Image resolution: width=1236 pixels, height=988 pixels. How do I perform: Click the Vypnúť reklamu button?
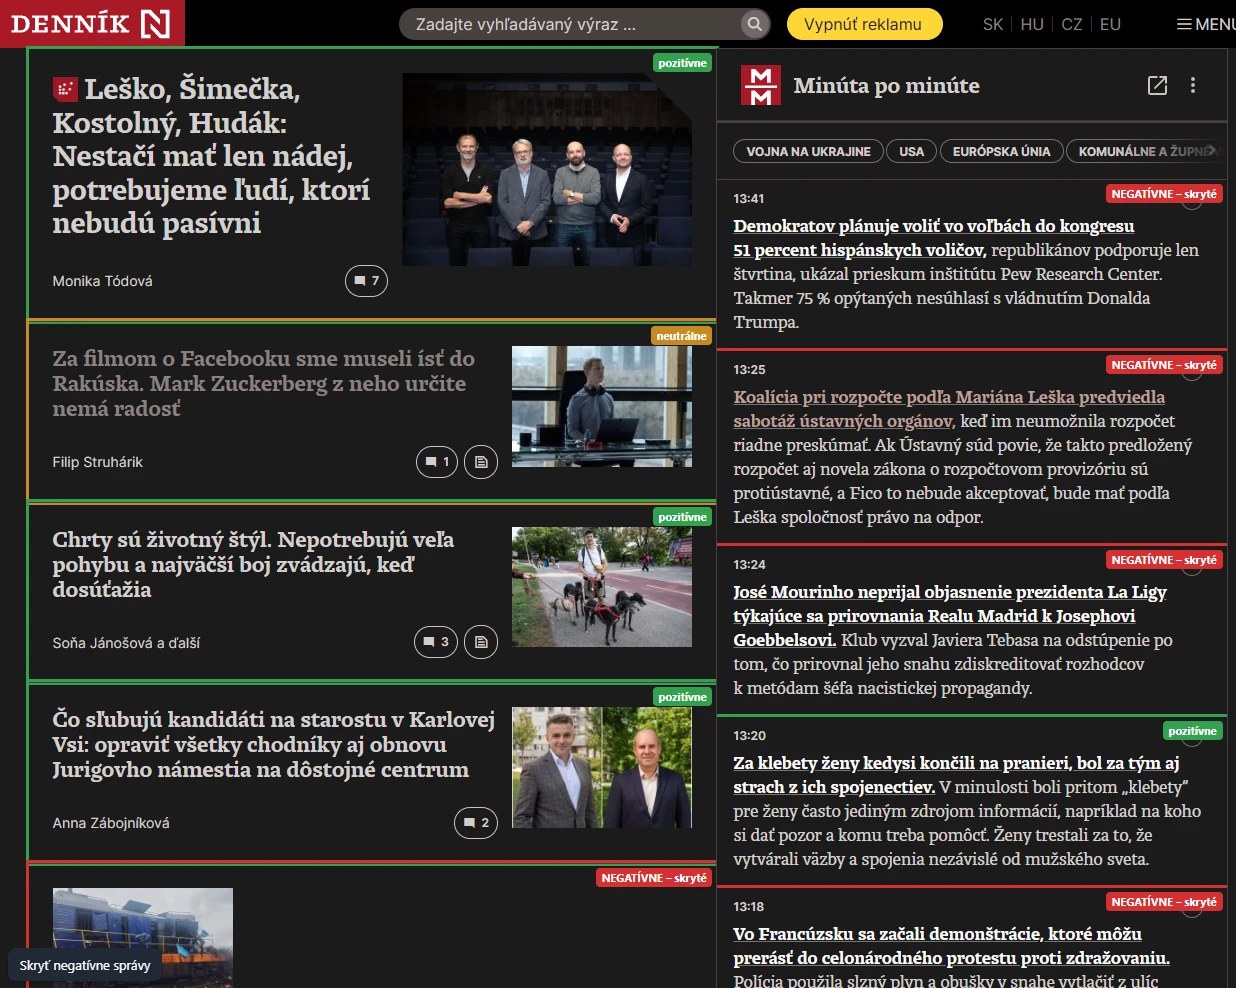pyautogui.click(x=864, y=24)
